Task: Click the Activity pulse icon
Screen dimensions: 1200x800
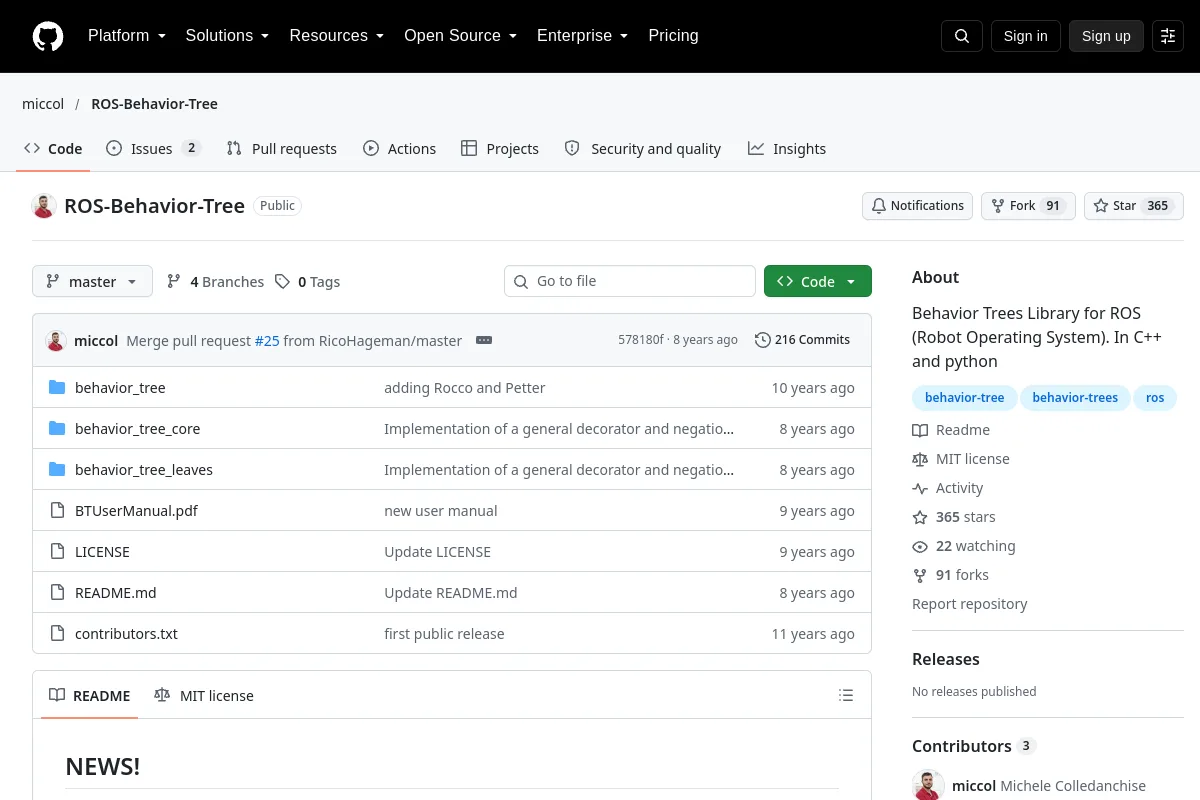Action: coord(920,488)
